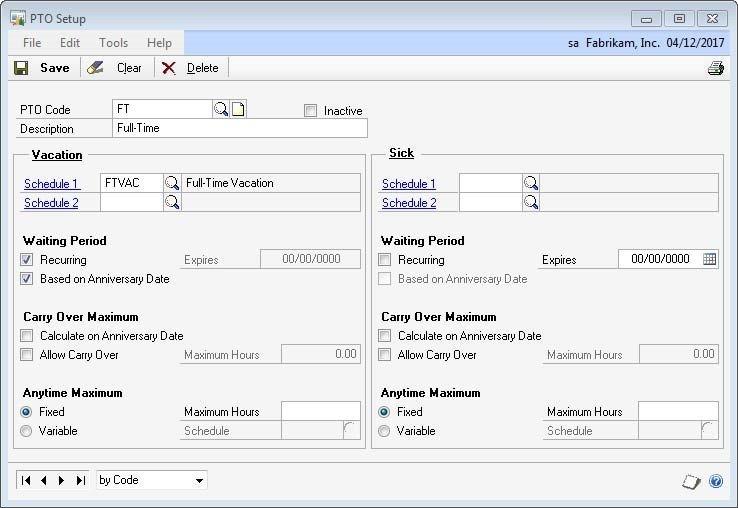
Task: Go to the first record
Action: pos(26,480)
